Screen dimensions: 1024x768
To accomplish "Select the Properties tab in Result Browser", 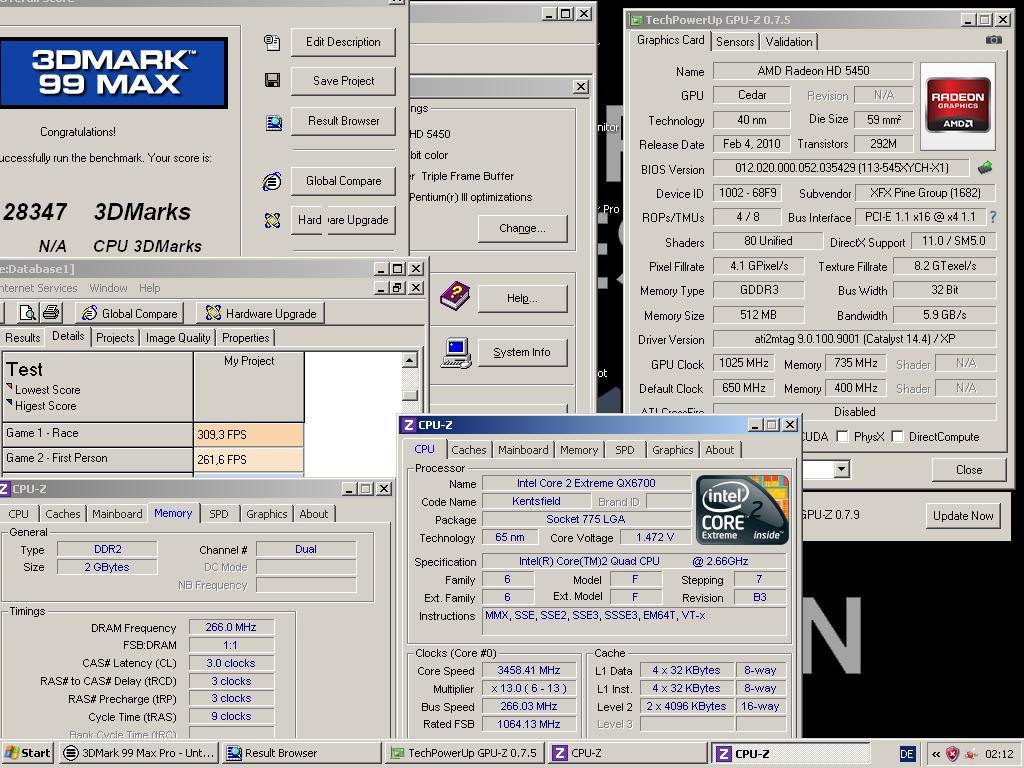I will coord(246,338).
